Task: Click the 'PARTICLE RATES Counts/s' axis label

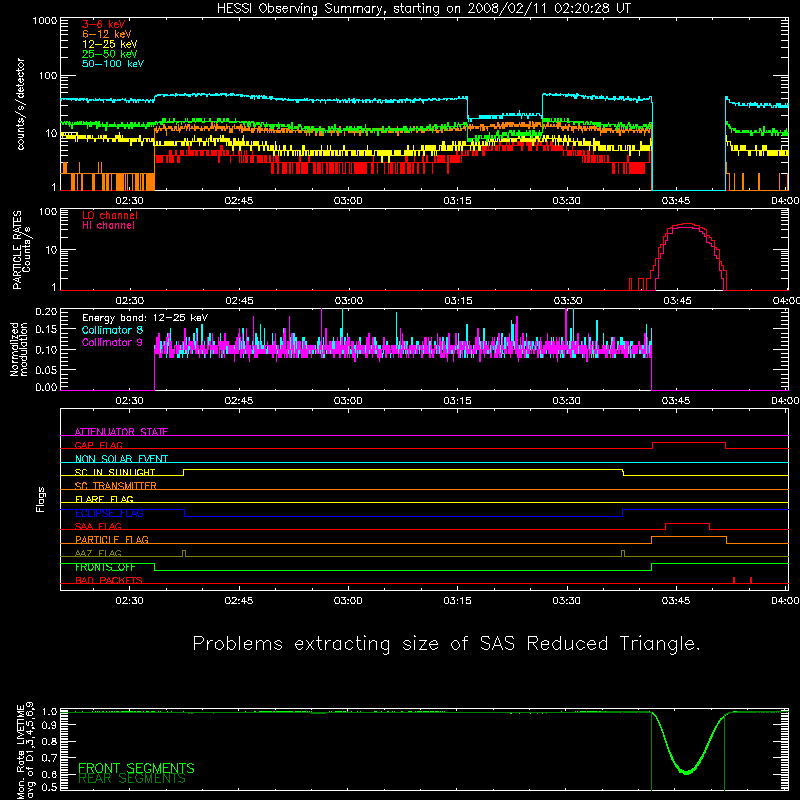Action: pyautogui.click(x=21, y=250)
